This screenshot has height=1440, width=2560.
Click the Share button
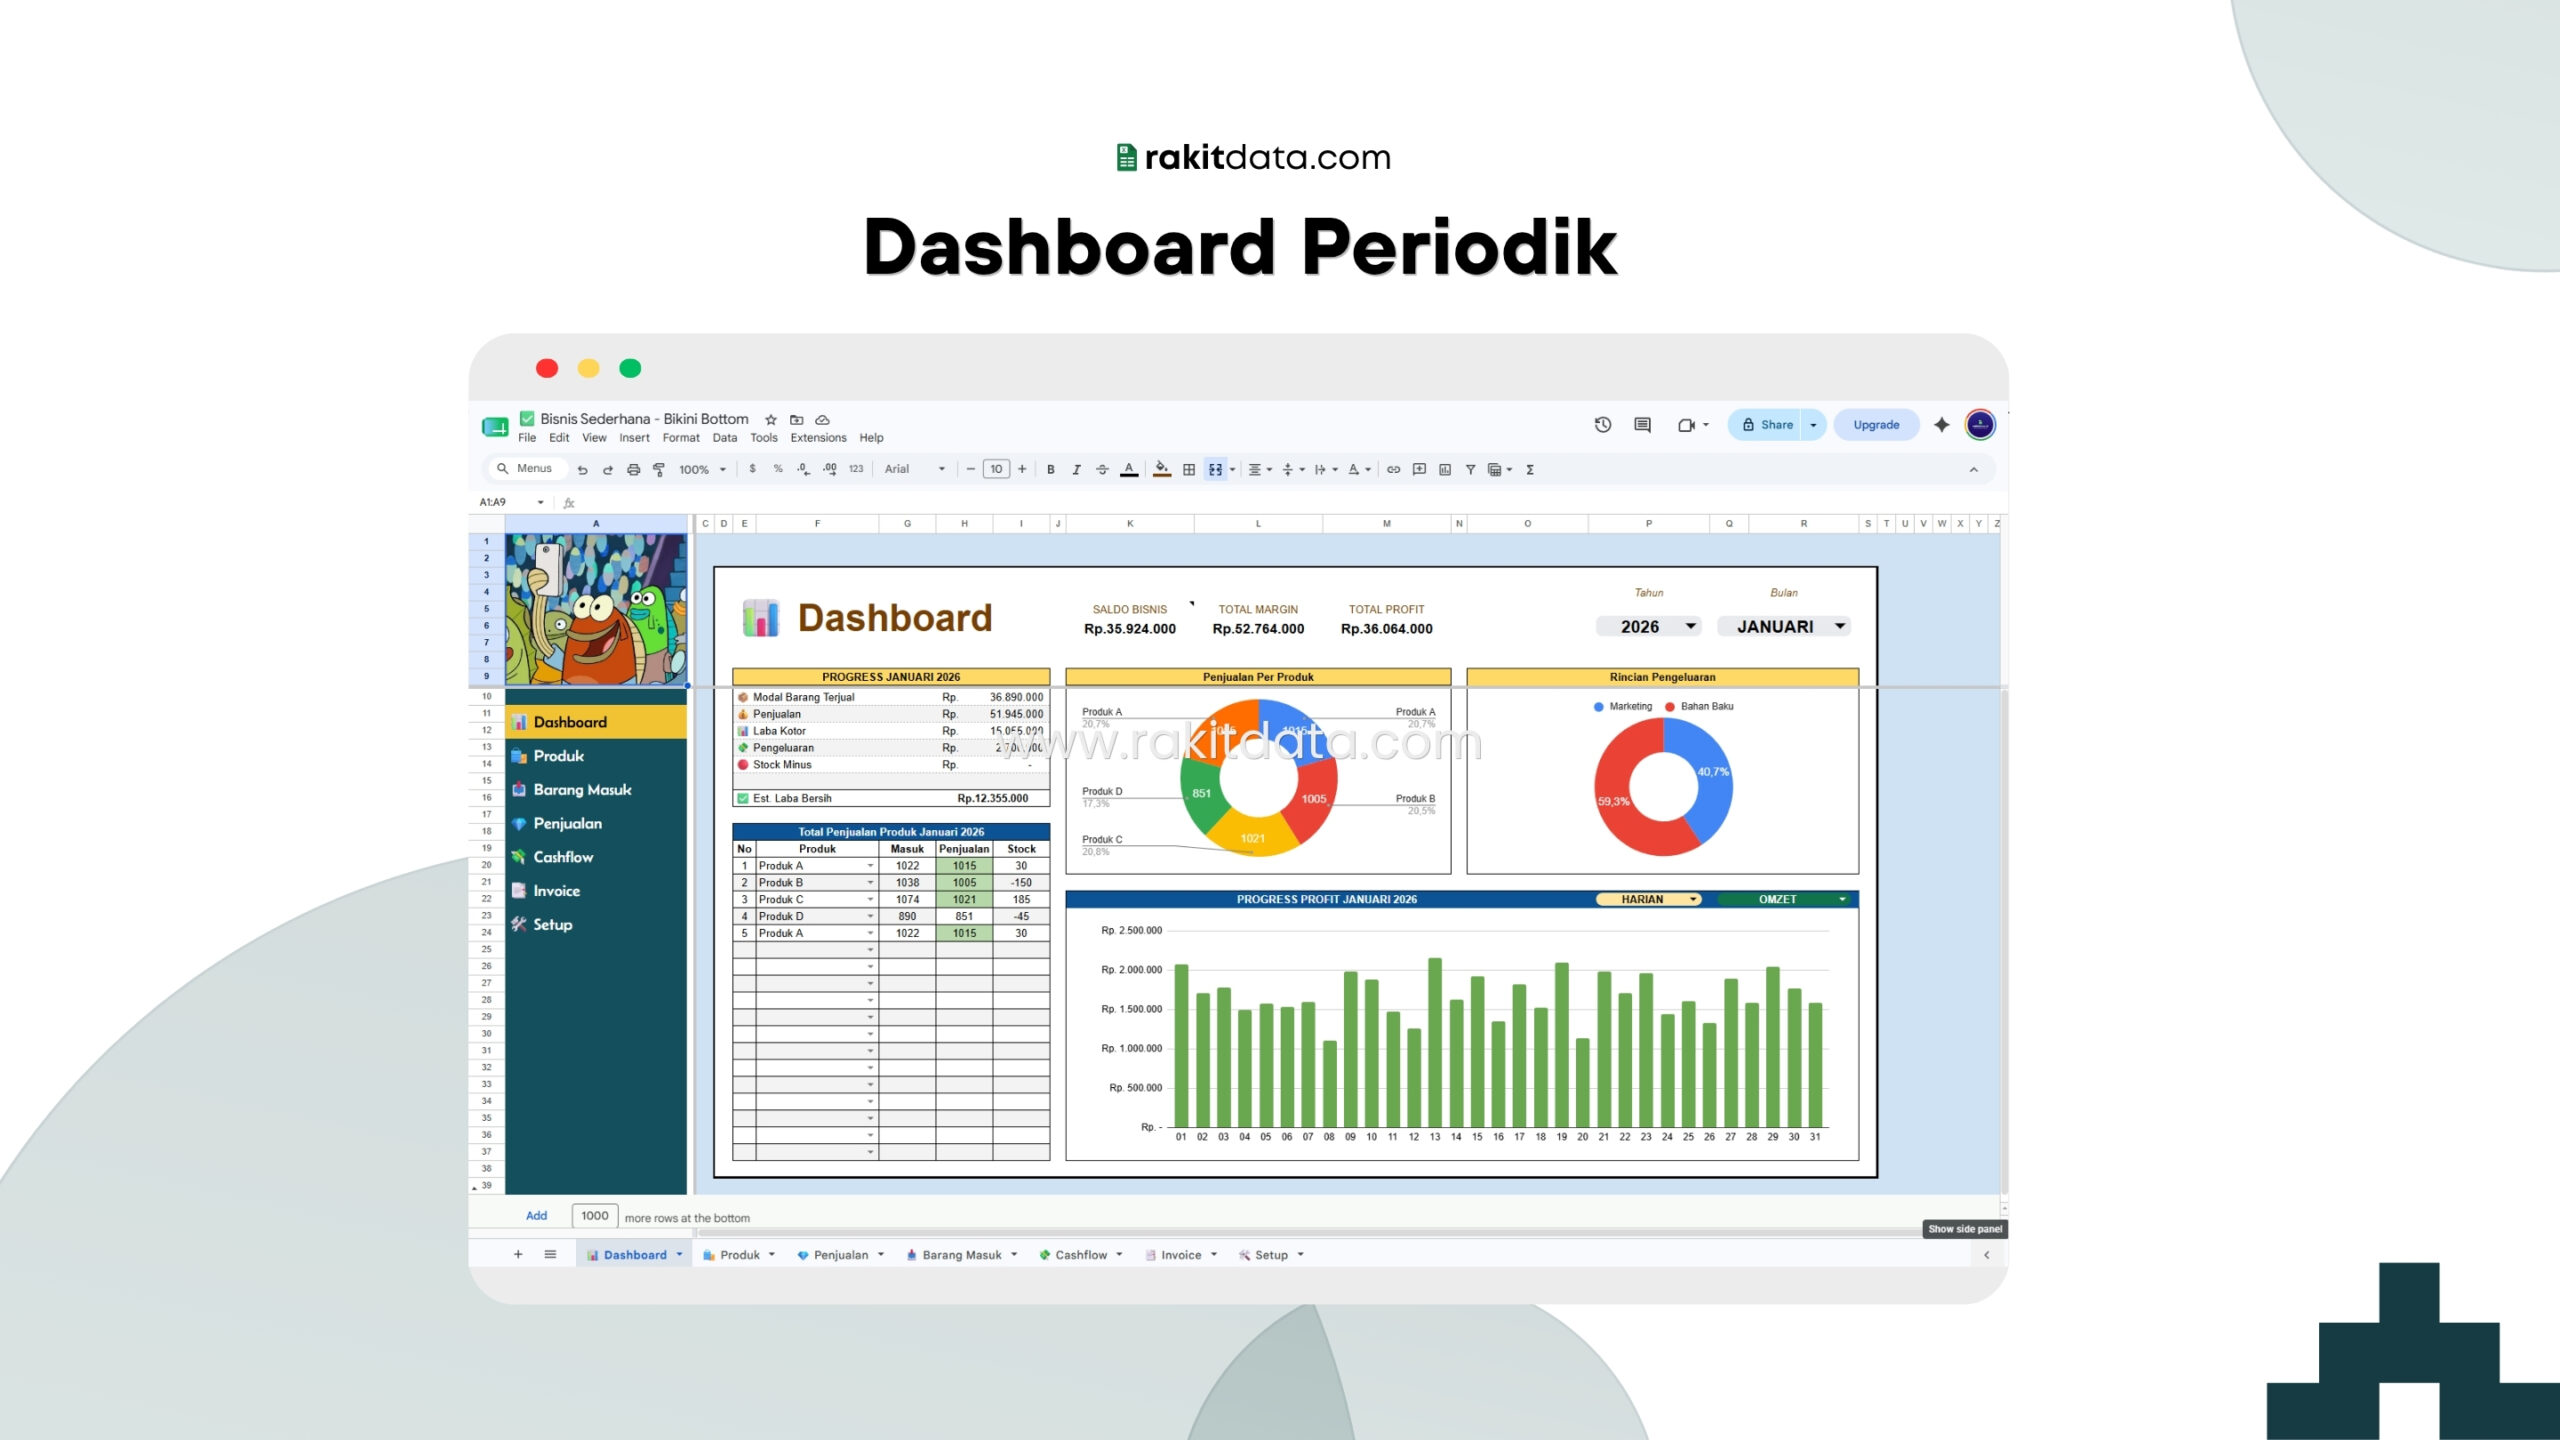pyautogui.click(x=1765, y=425)
